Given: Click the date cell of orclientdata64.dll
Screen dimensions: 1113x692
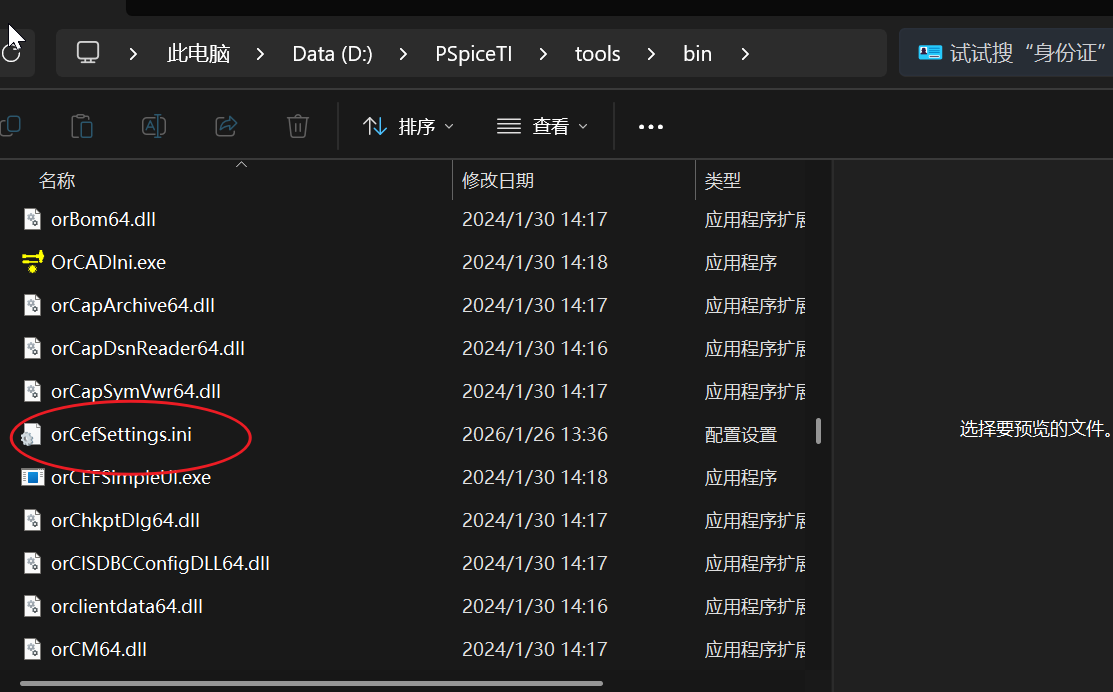Looking at the screenshot, I should point(534,606).
